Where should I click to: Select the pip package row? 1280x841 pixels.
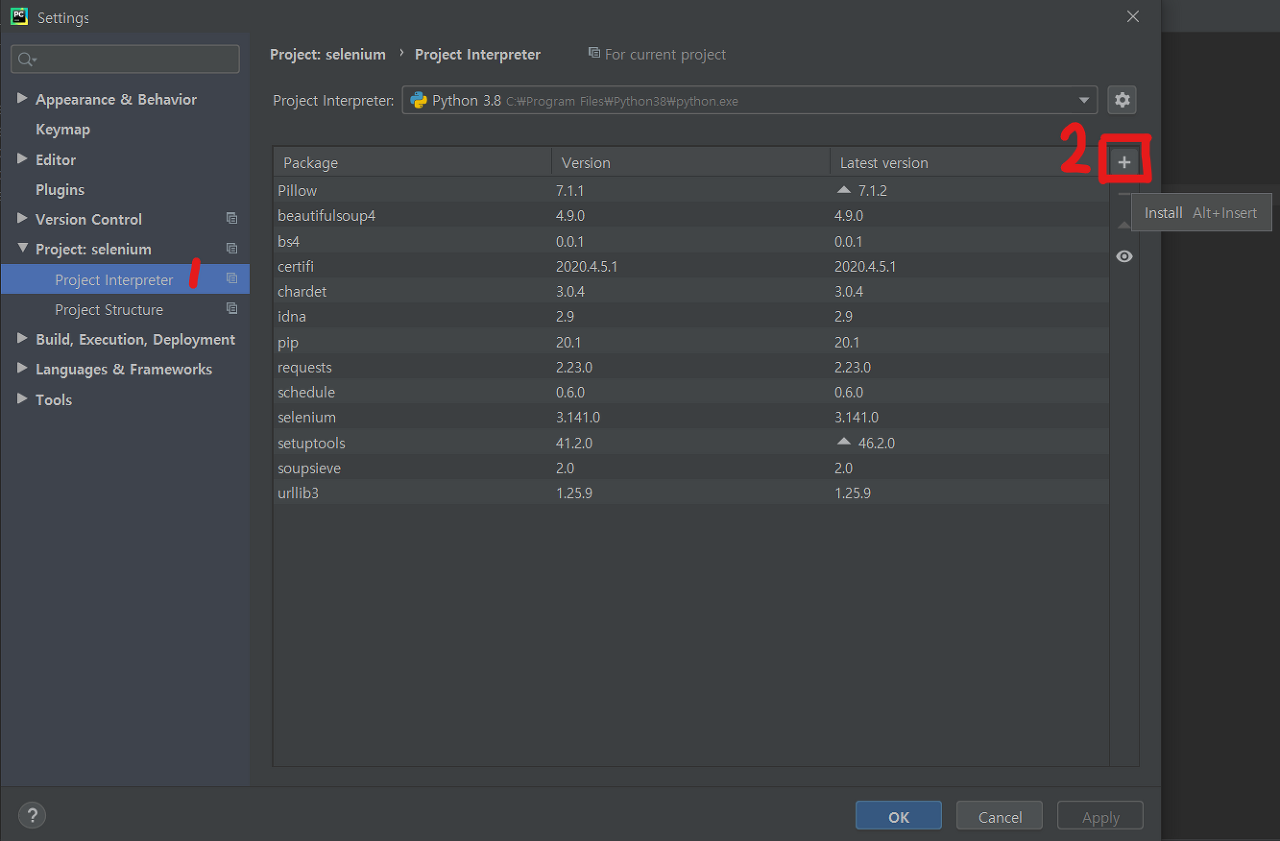pos(691,342)
